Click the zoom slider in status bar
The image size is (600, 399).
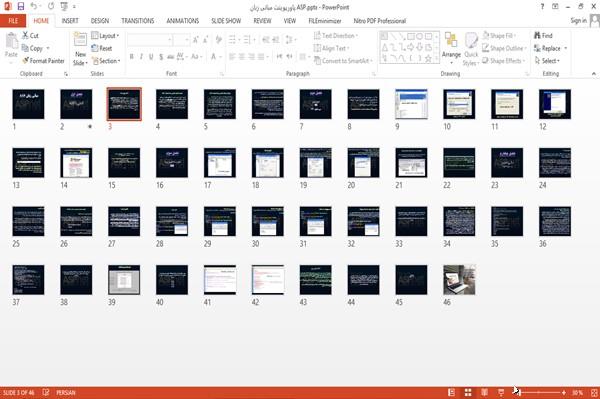tap(540, 392)
